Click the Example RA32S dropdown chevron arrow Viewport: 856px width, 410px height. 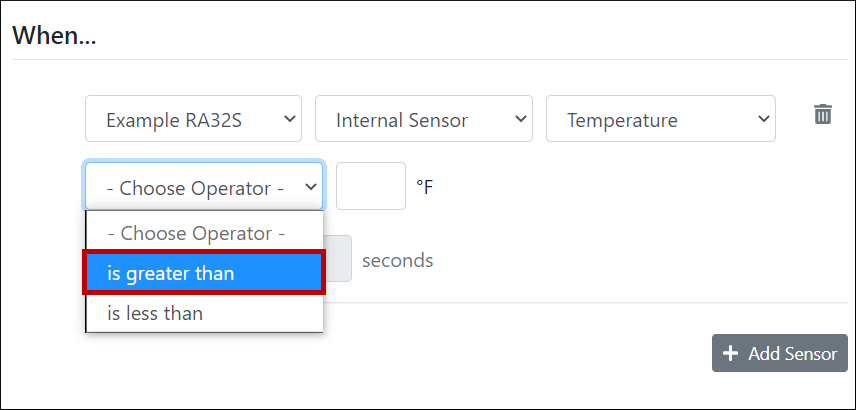[x=291, y=119]
